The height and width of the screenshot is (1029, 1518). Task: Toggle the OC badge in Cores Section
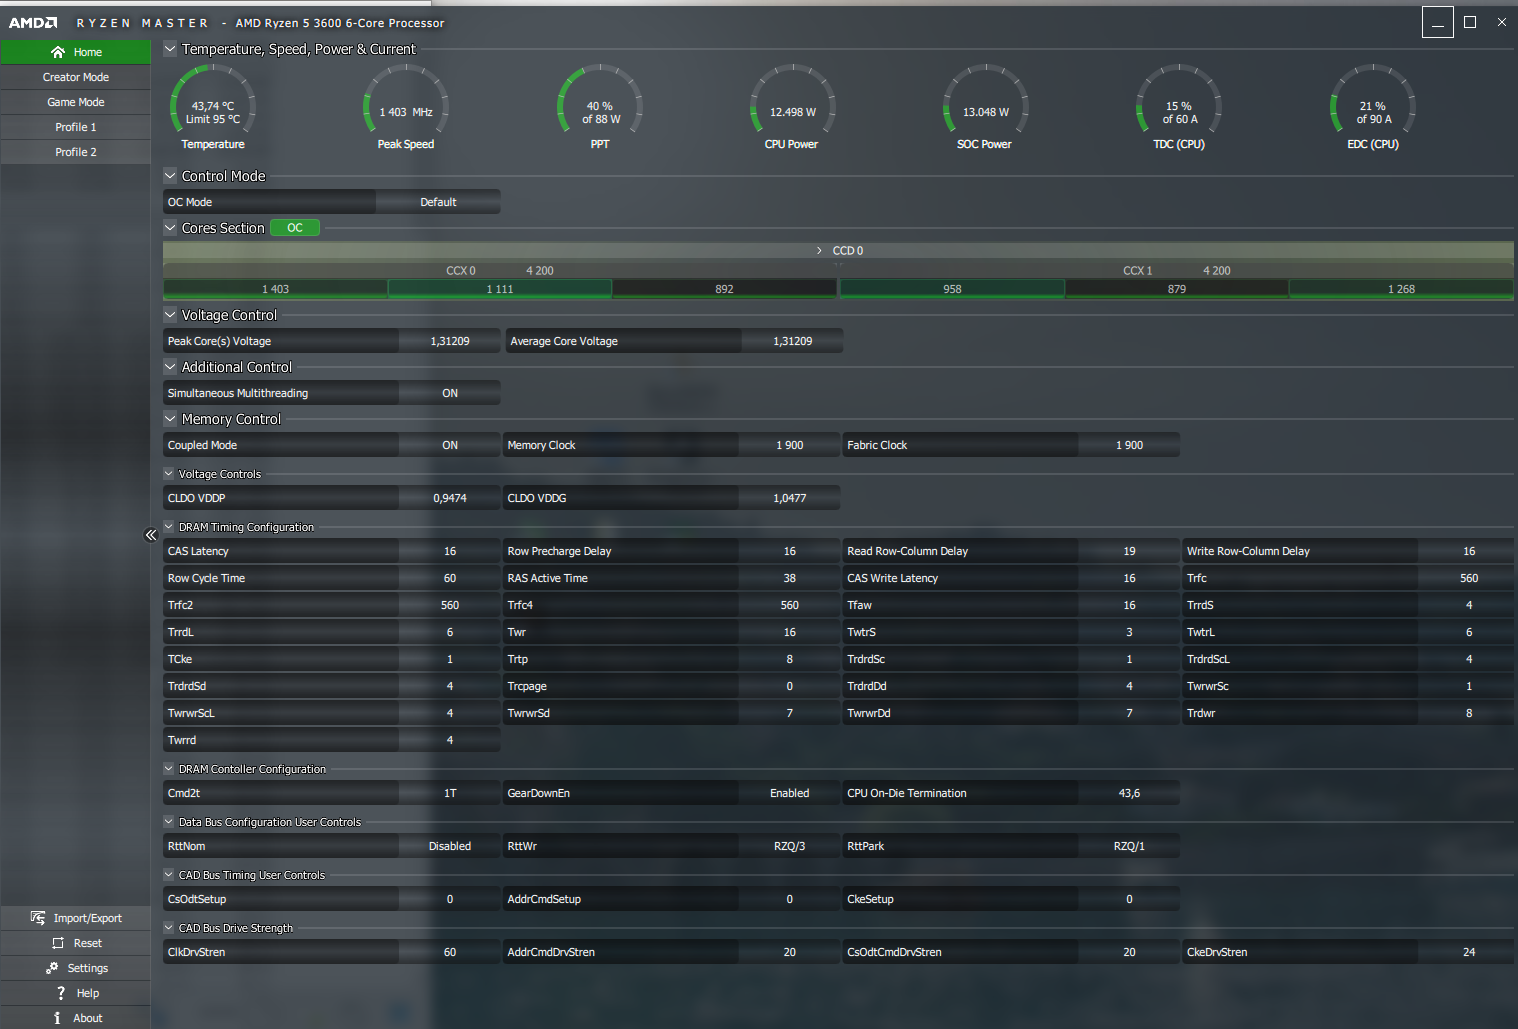click(295, 228)
